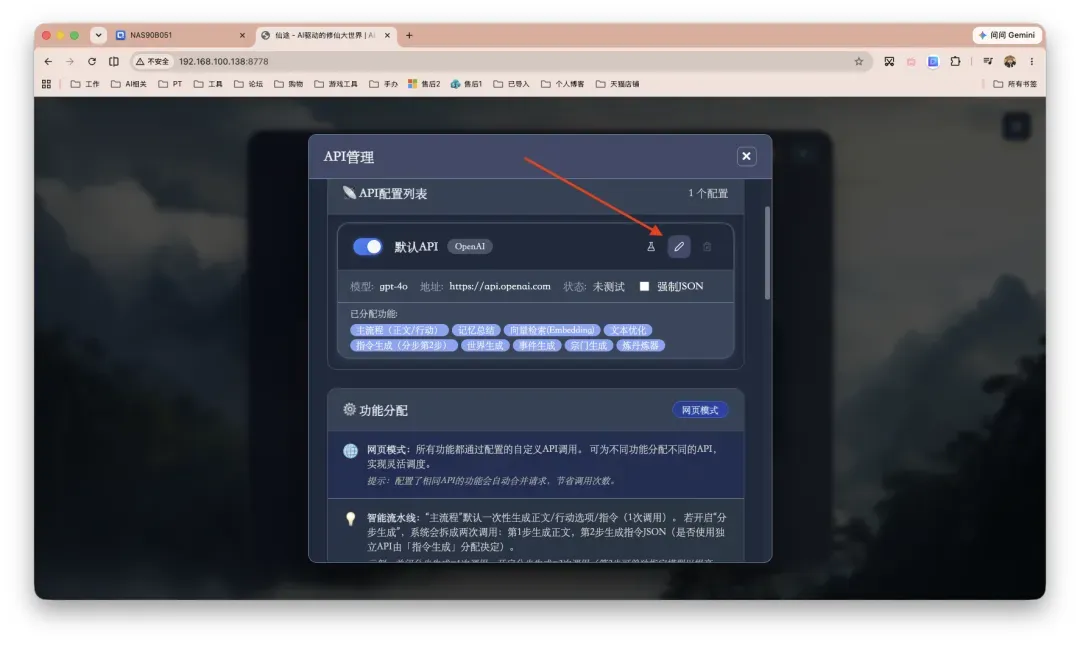Test the 默认API config via flask icon
The image size is (1080, 645).
(651, 246)
